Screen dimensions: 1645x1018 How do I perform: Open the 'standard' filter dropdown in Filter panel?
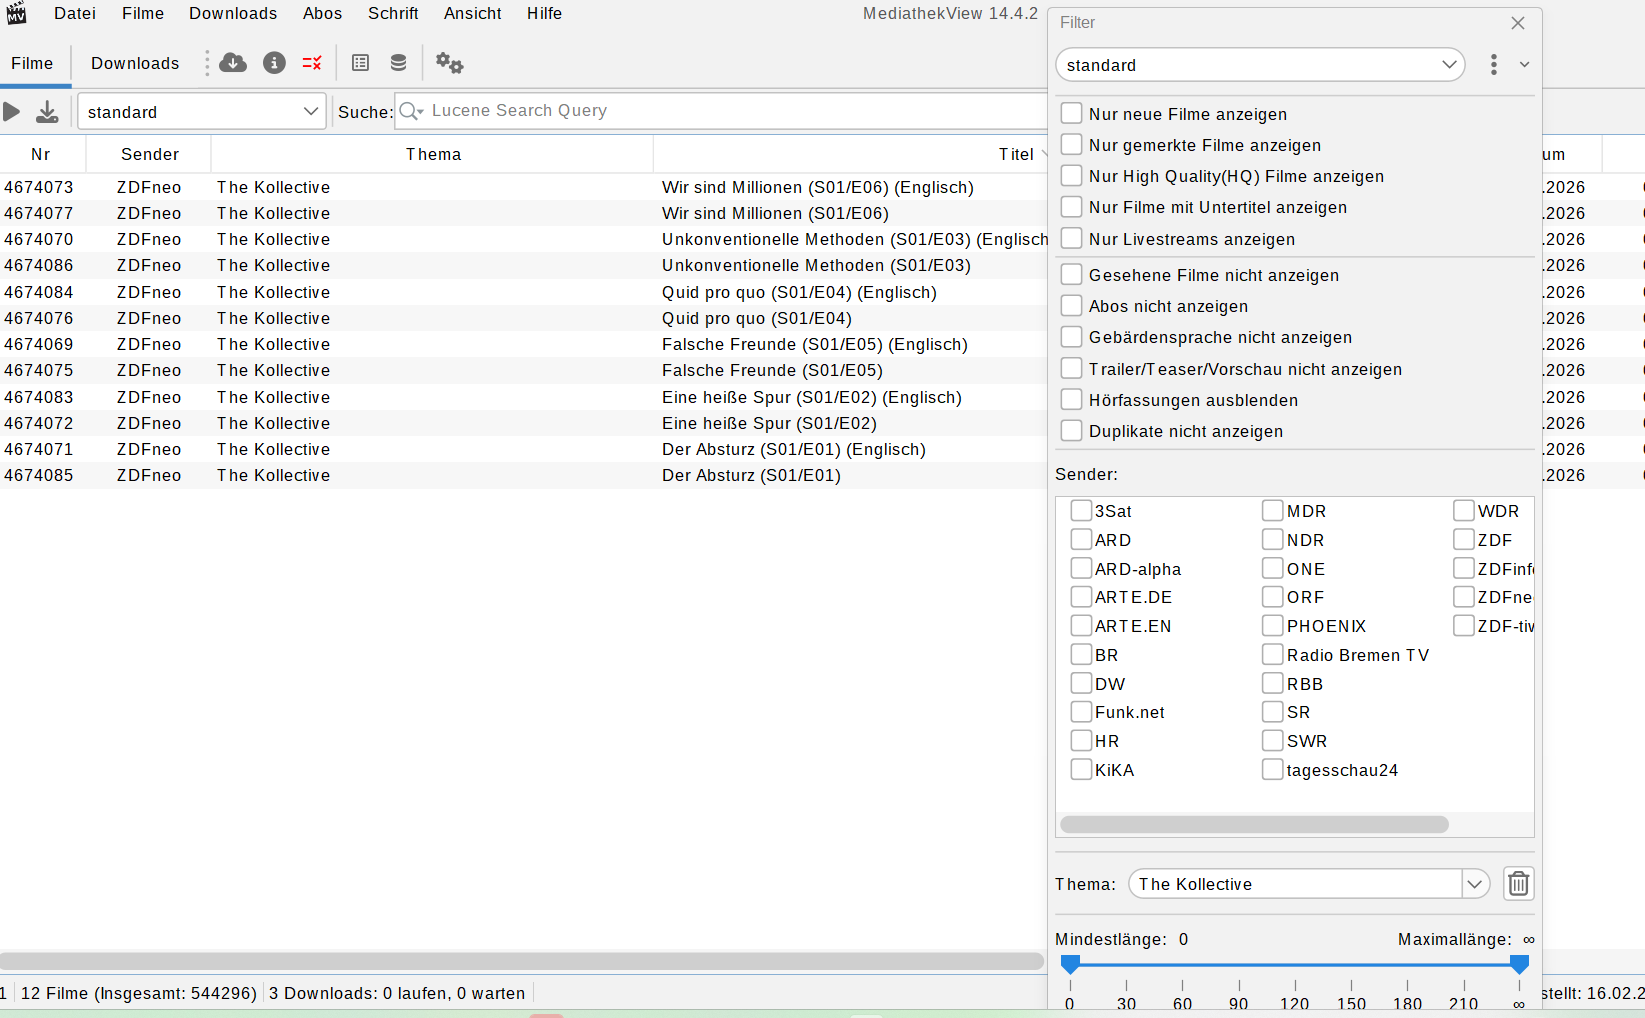(1448, 65)
